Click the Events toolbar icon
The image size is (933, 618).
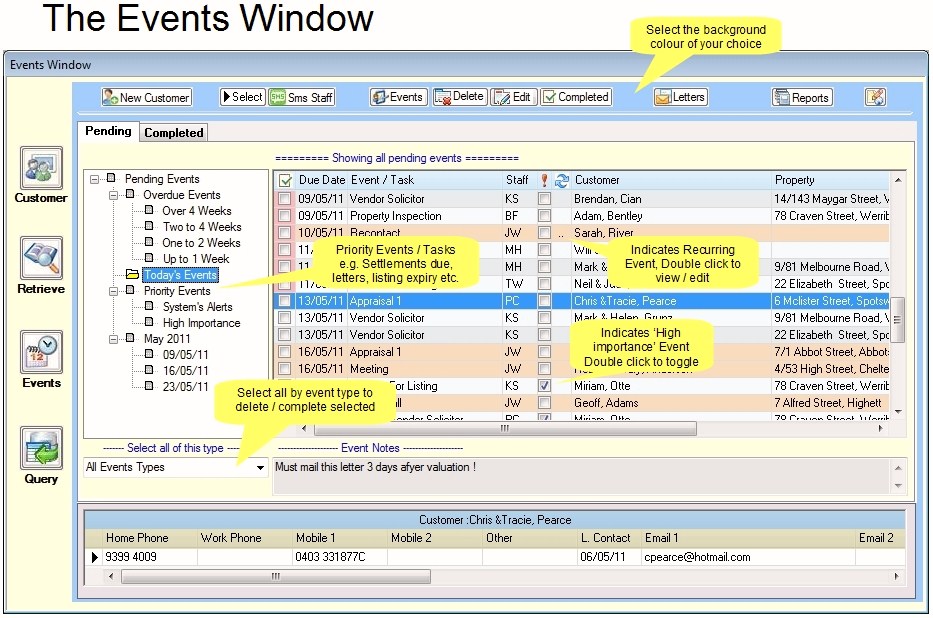pos(397,97)
